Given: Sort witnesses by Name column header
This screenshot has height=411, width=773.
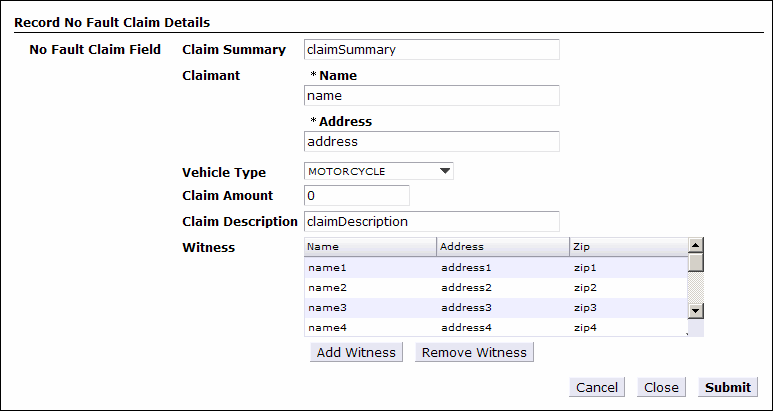Looking at the screenshot, I should tap(369, 246).
